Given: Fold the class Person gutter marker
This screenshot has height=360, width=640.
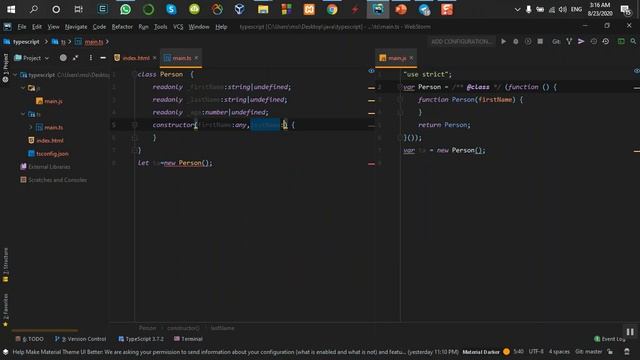Looking at the screenshot, I should click(134, 74).
